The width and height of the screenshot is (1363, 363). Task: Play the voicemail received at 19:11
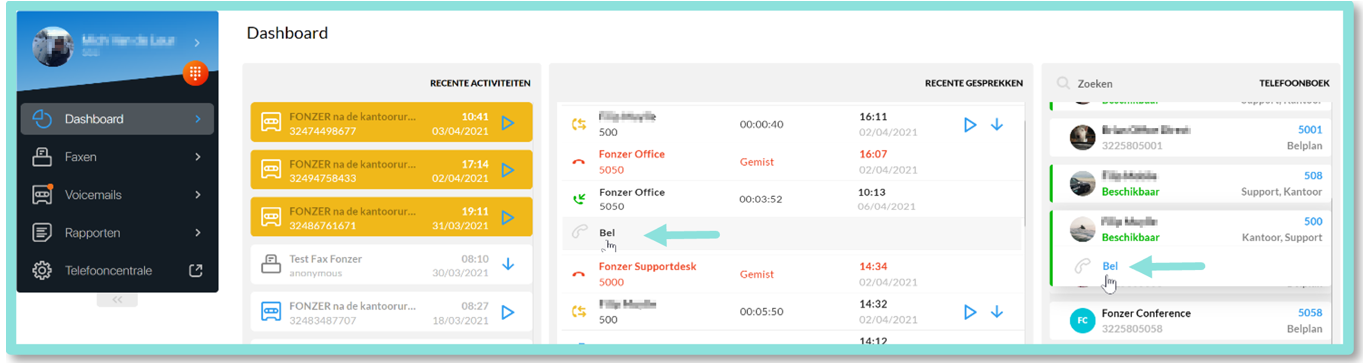pyautogui.click(x=507, y=218)
